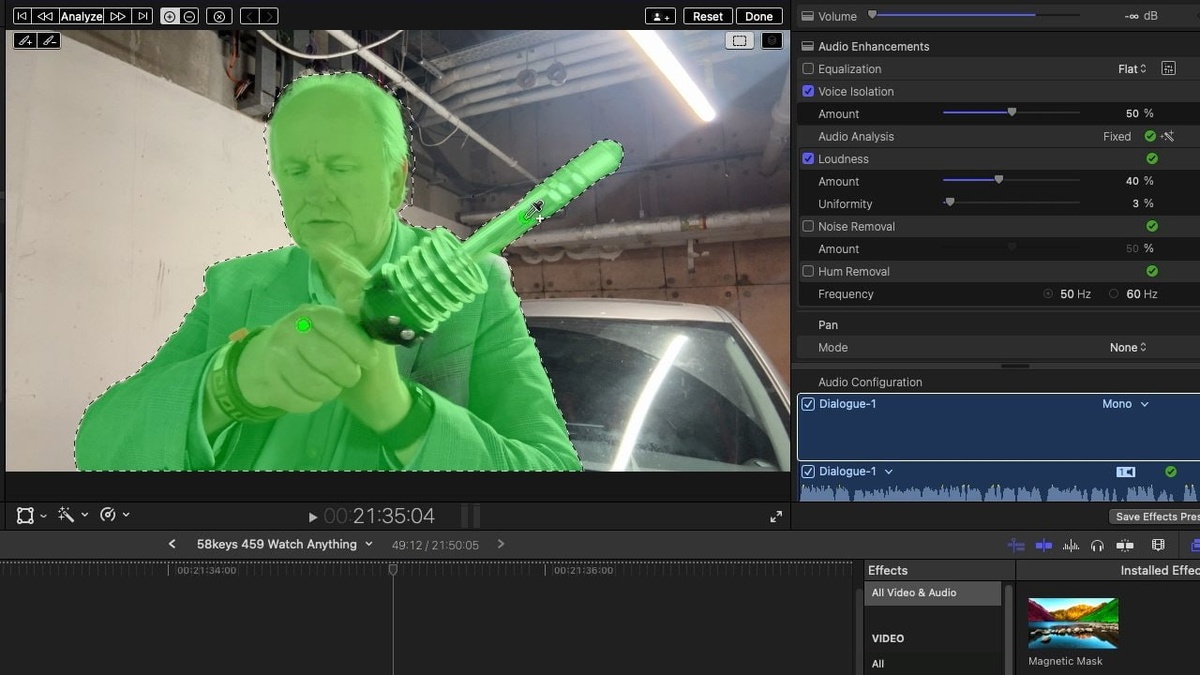The height and width of the screenshot is (675, 1200).
Task: Uncheck the lower Dialogue-1 waveform checkbox
Action: tap(808, 471)
